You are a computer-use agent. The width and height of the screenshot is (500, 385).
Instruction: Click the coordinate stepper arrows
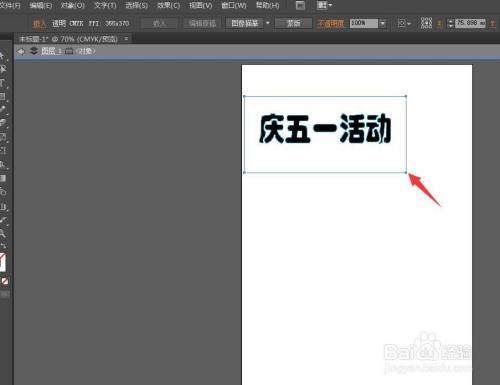451,23
